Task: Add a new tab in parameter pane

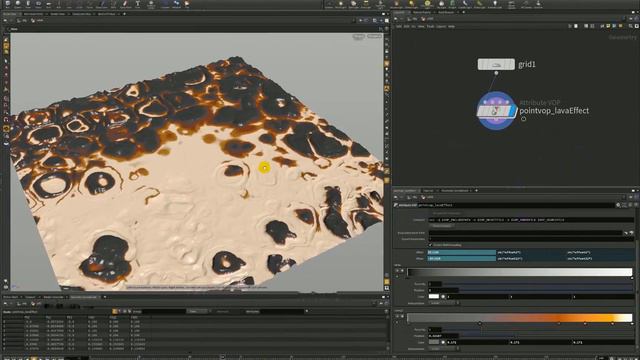Action: 476,191
